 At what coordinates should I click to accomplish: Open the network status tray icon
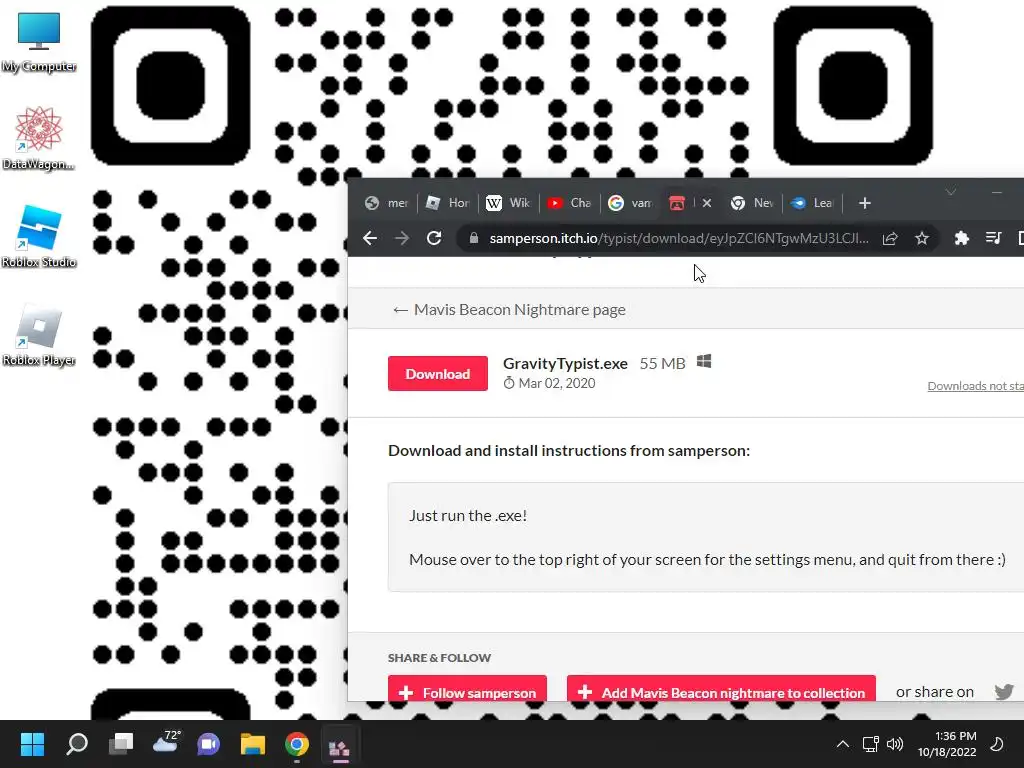(871, 744)
